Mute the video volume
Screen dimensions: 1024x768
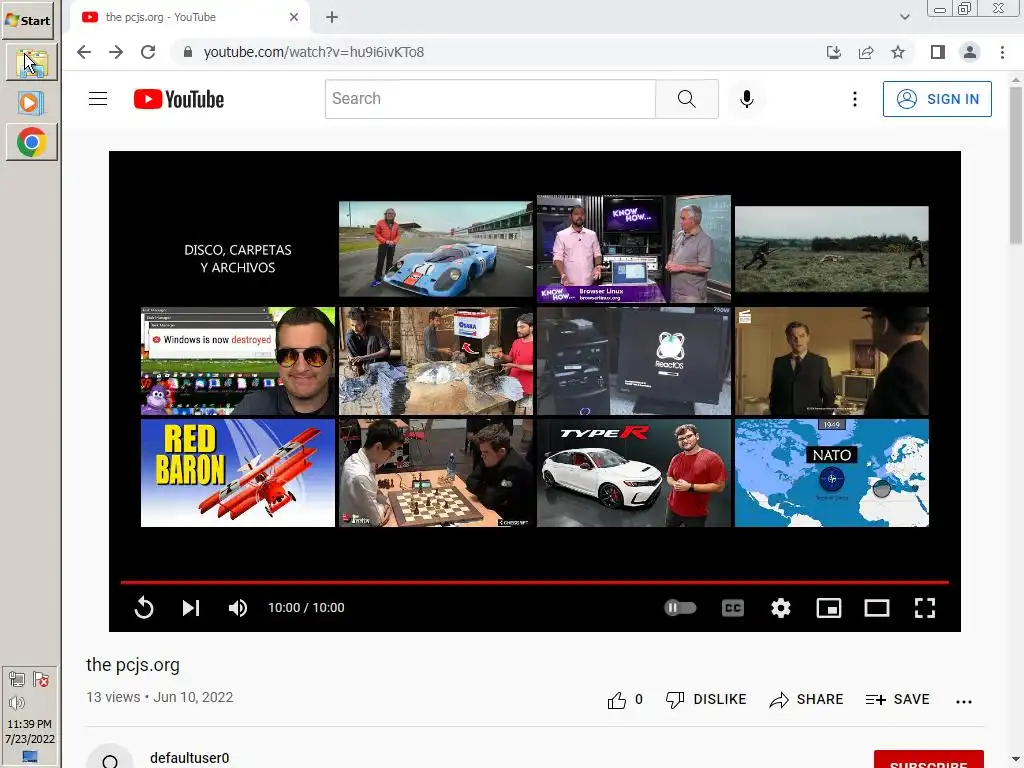point(238,608)
